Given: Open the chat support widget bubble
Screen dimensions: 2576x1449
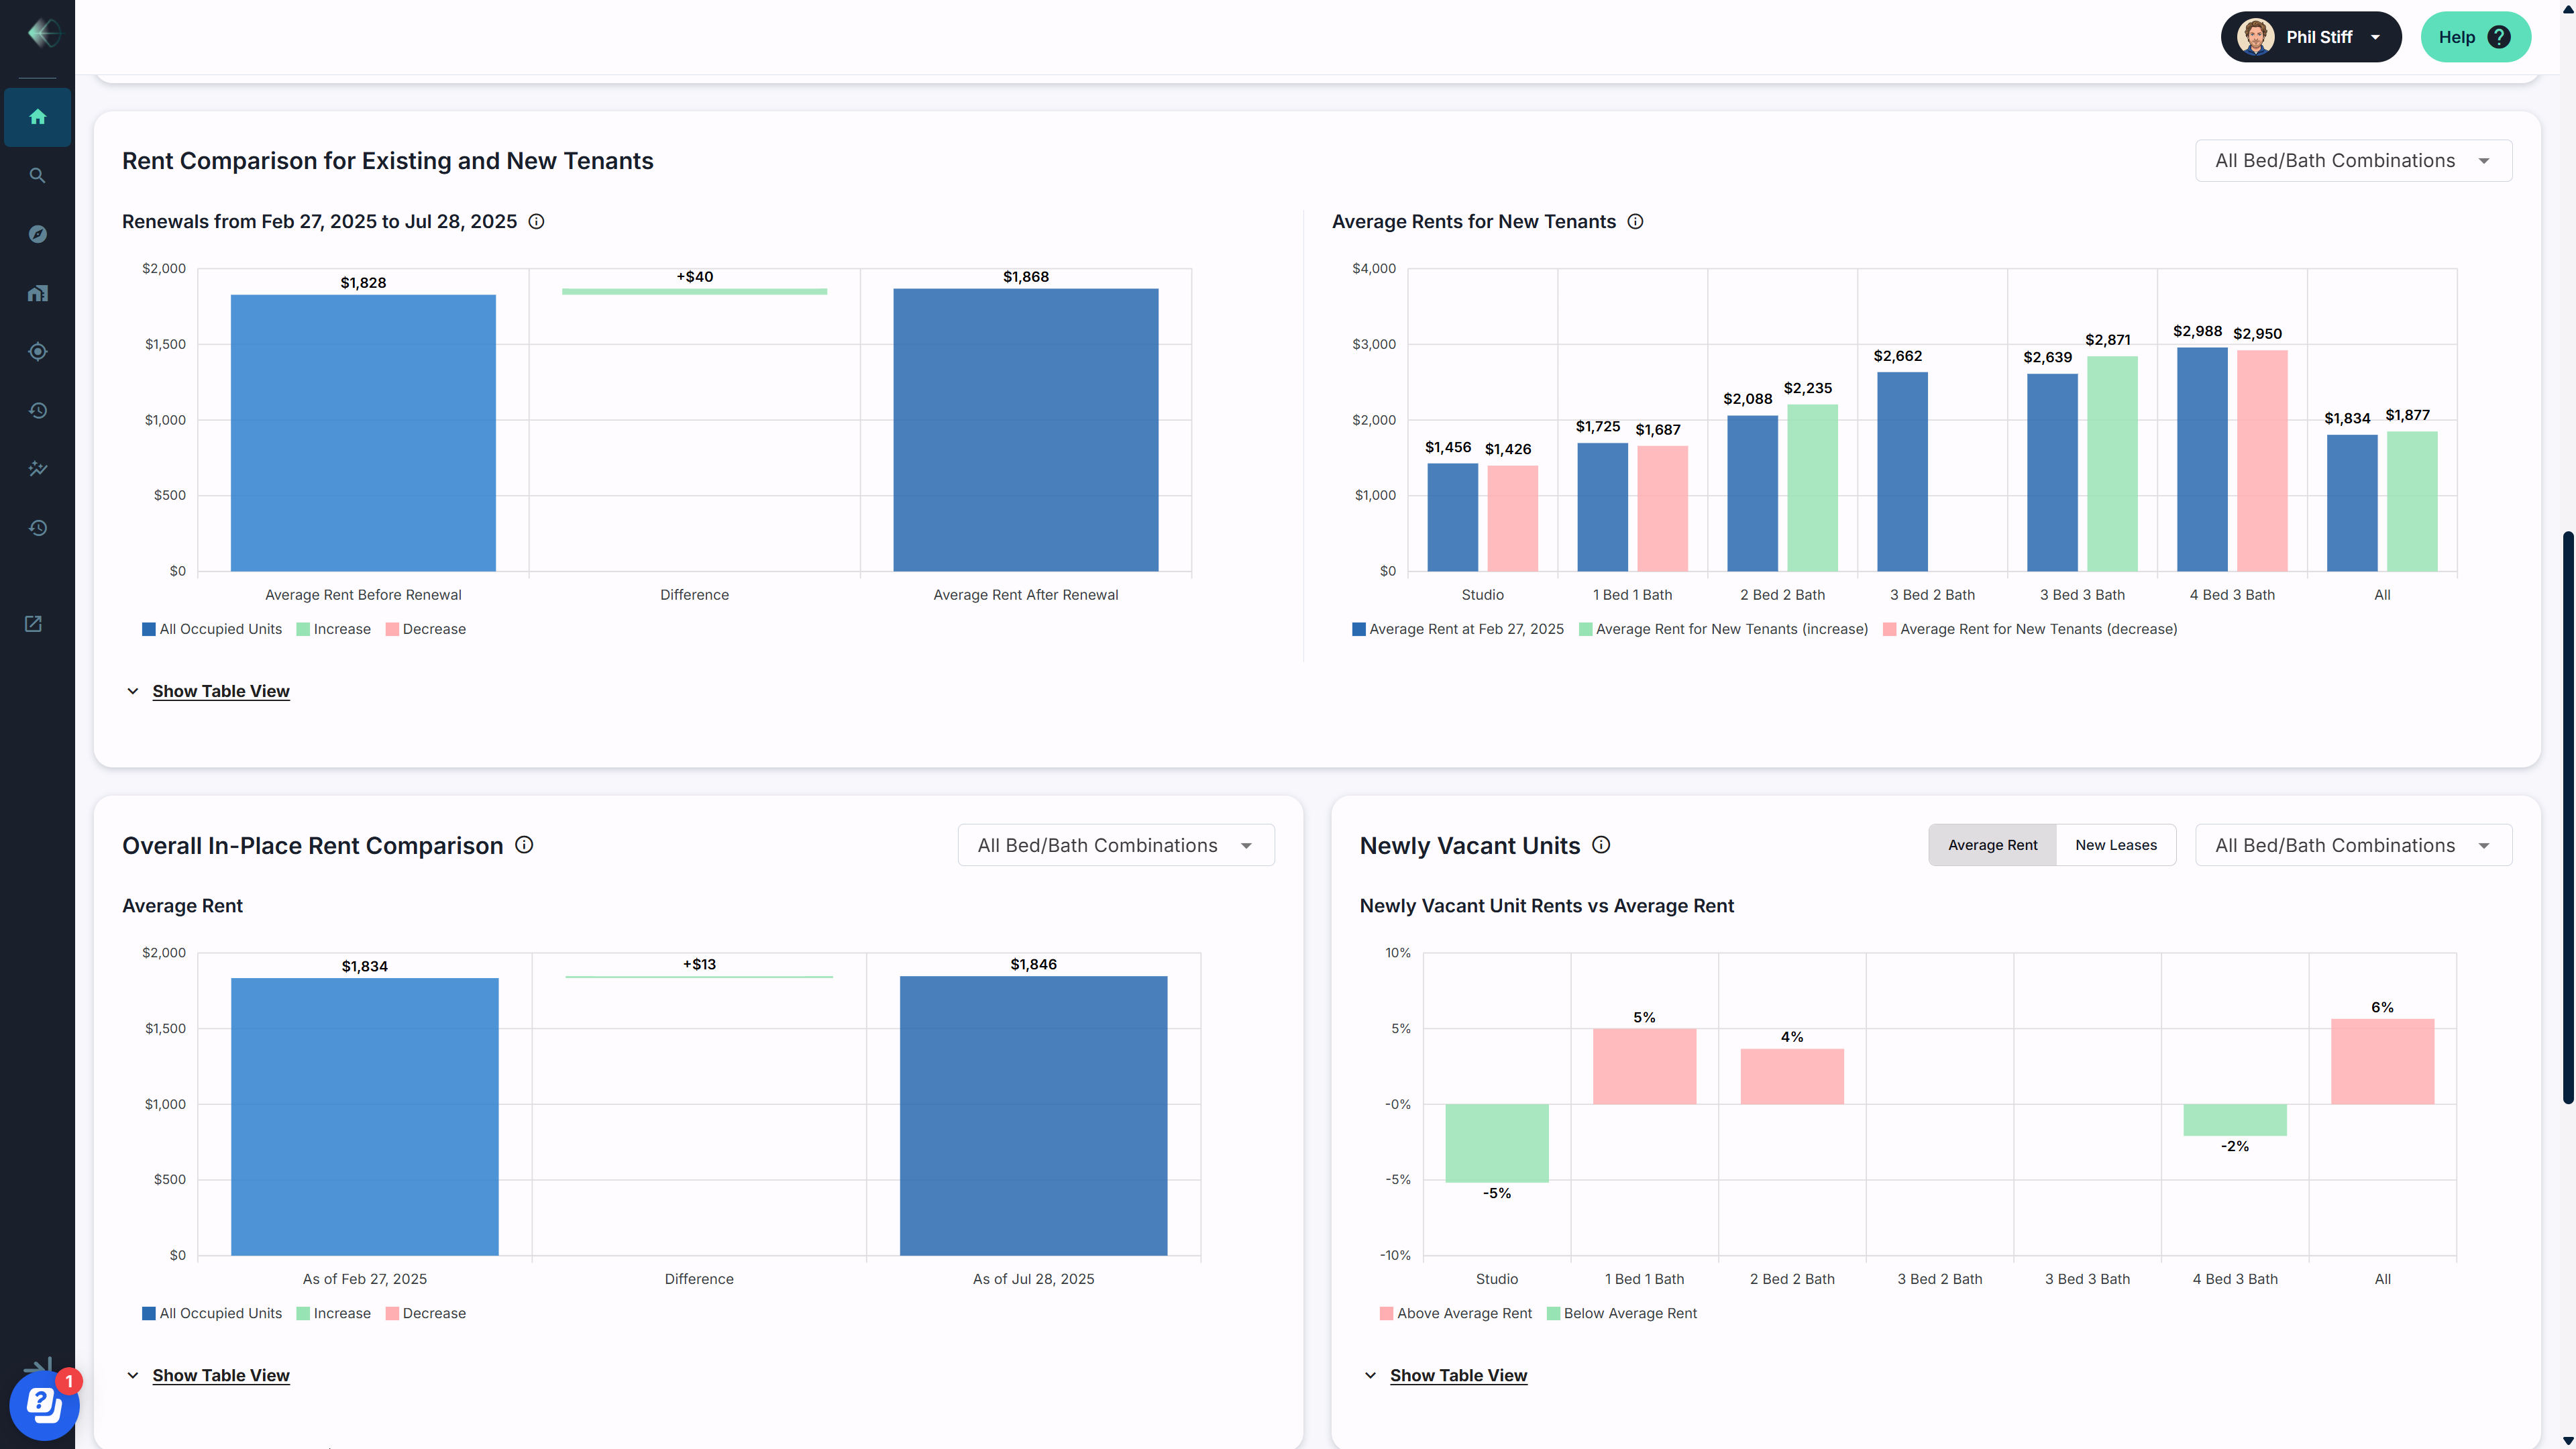Looking at the screenshot, I should point(43,1405).
